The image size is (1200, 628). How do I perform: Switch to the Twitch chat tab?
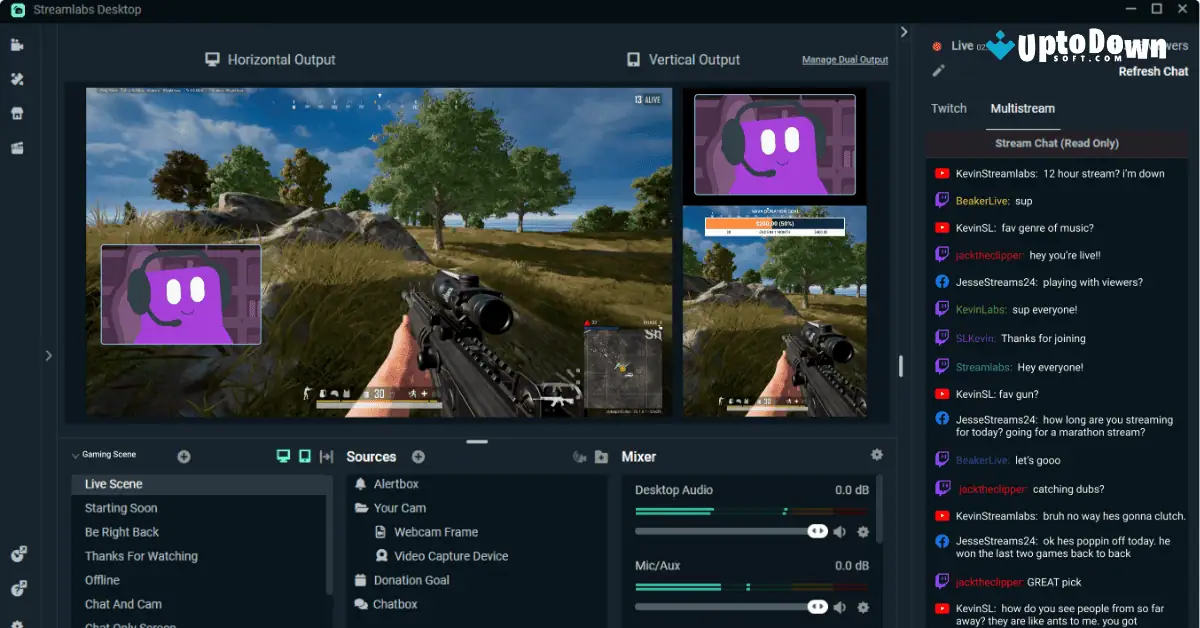pos(948,108)
